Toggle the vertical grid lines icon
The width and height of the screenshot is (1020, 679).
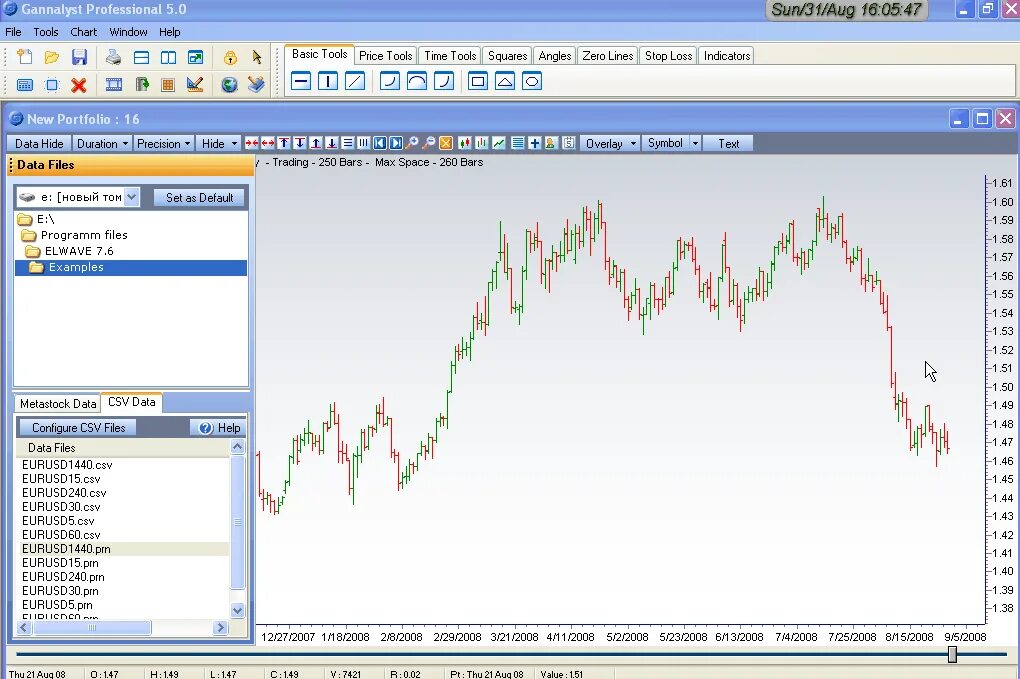364,143
